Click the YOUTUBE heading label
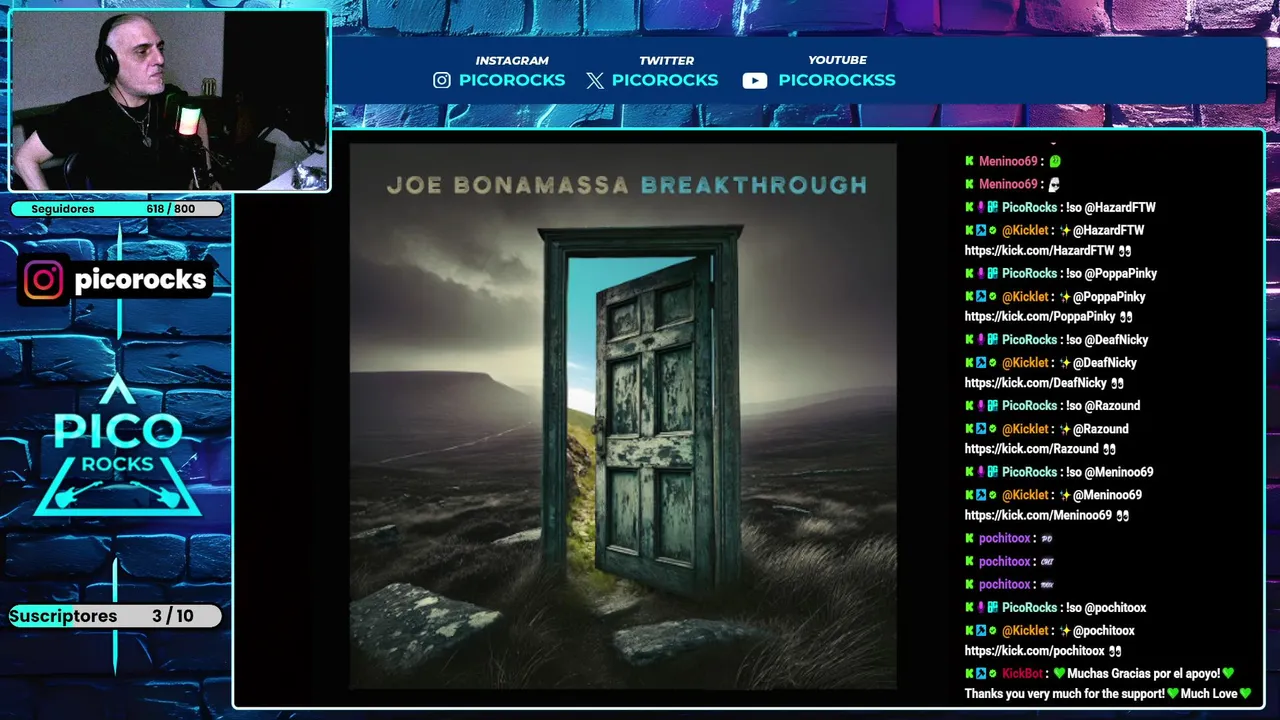1280x720 pixels. click(838, 61)
